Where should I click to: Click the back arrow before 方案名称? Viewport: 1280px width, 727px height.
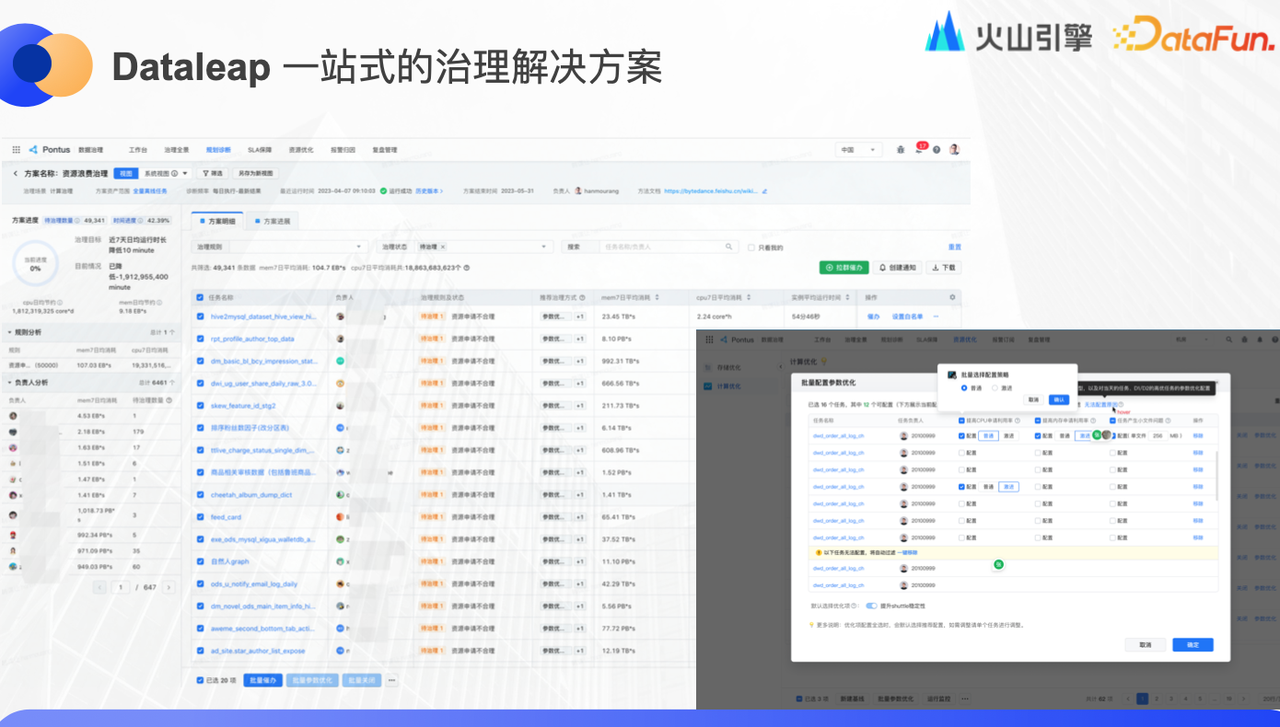pyautogui.click(x=15, y=174)
